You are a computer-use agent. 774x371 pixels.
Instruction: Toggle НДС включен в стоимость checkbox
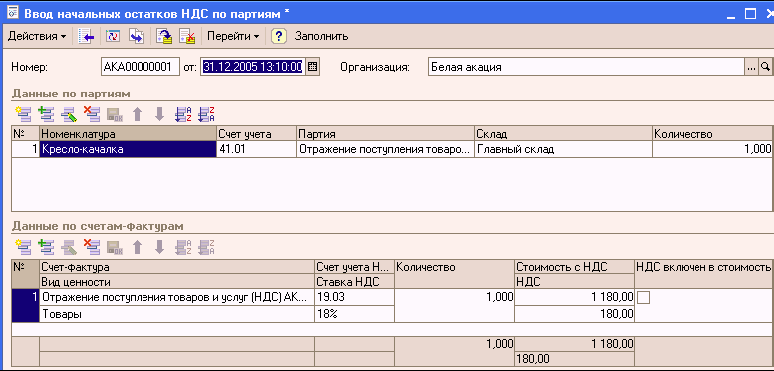point(644,297)
